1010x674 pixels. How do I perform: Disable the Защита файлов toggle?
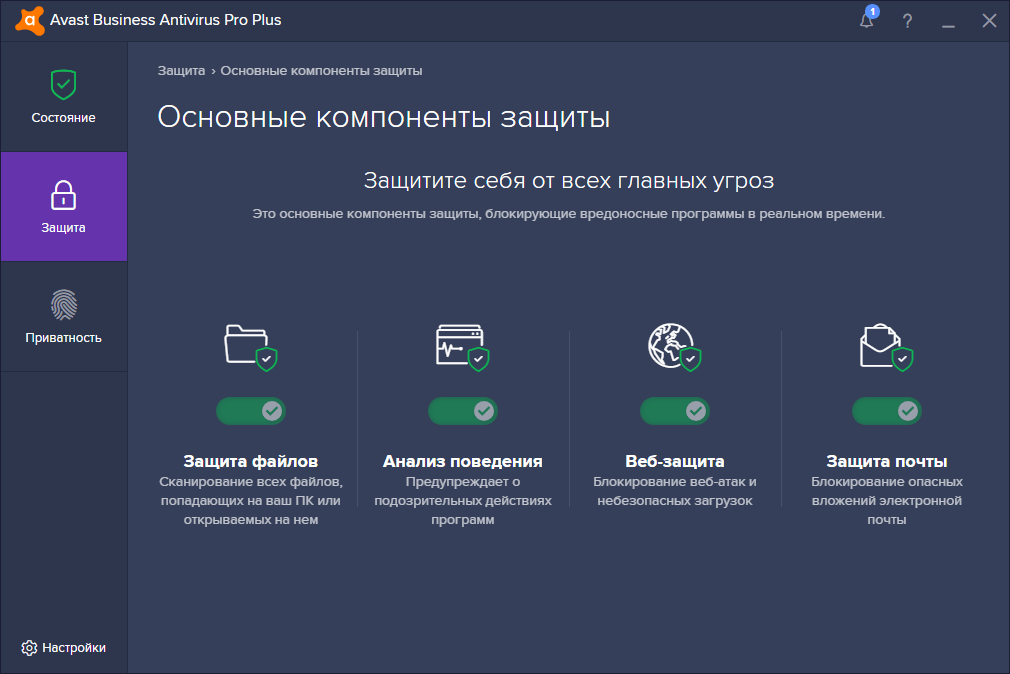(x=250, y=411)
